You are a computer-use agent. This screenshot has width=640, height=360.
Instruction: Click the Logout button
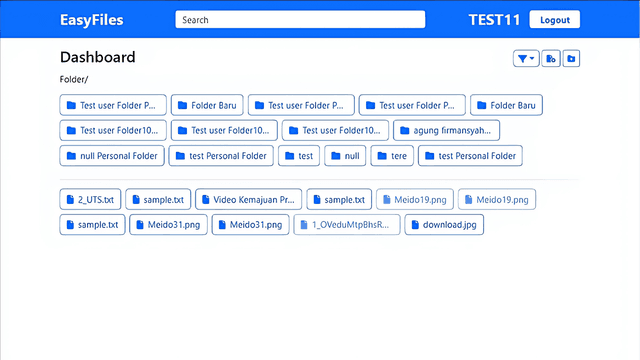(554, 20)
